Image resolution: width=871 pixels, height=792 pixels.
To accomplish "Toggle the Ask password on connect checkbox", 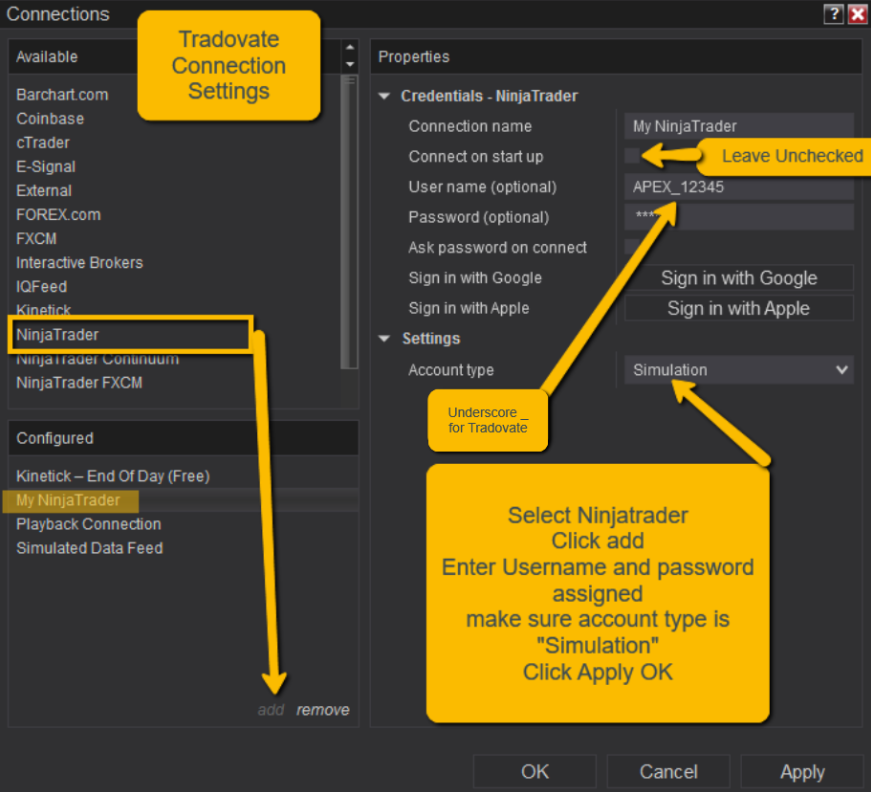I will coord(633,247).
